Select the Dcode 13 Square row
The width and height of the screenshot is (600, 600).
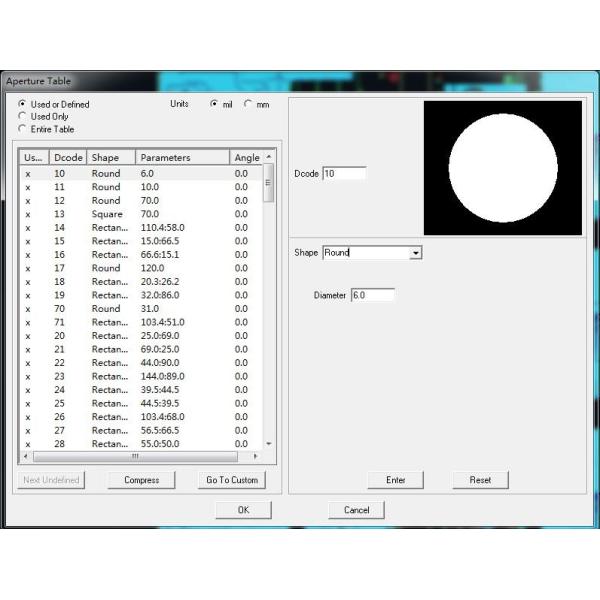pyautogui.click(x=140, y=214)
